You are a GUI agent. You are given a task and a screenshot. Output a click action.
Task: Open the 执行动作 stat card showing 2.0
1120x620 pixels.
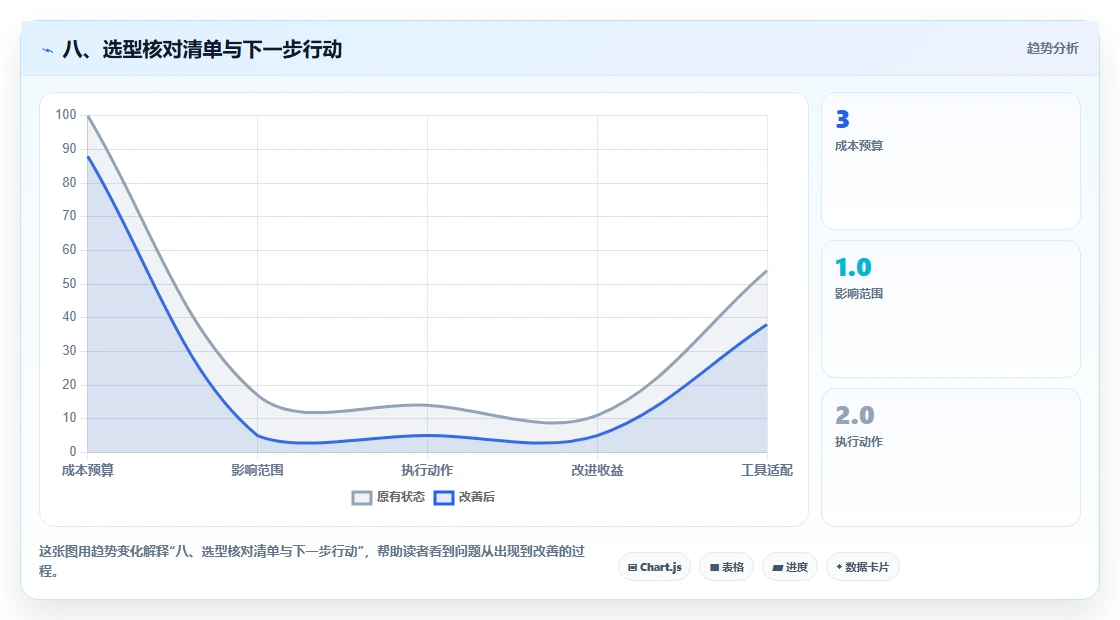point(951,457)
